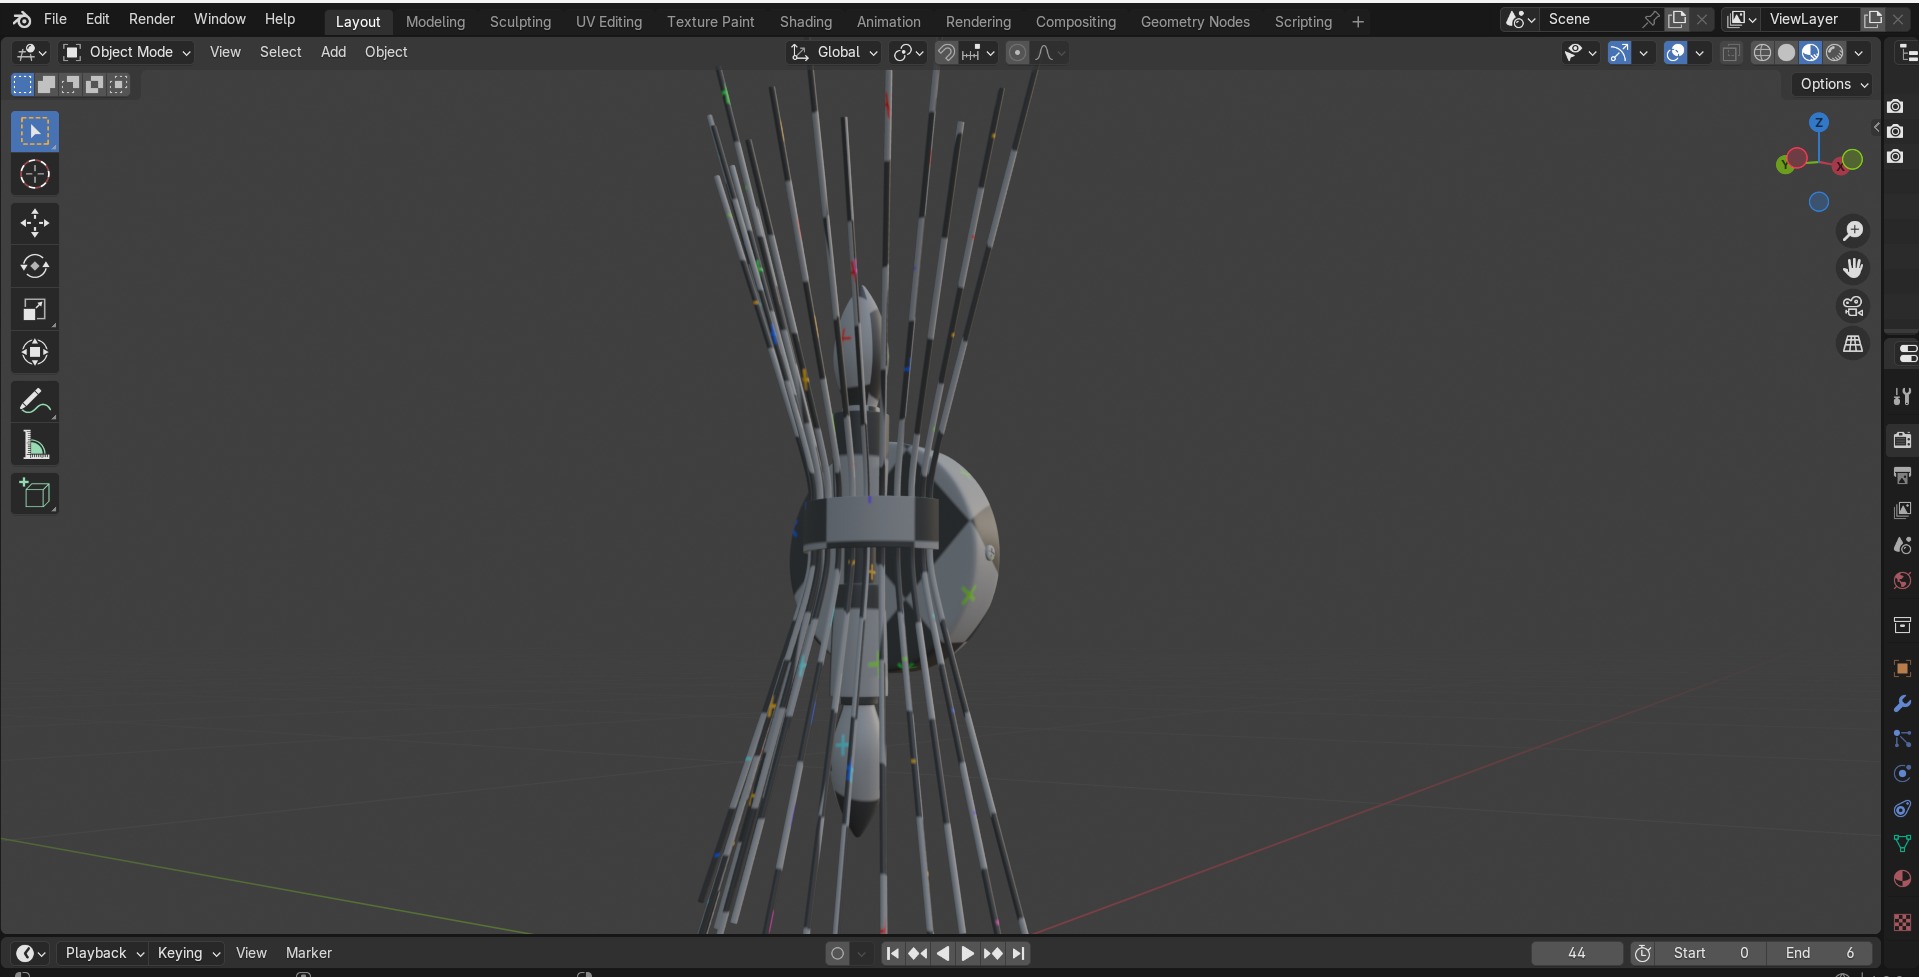The width and height of the screenshot is (1919, 977).
Task: Open the Edit menu
Action: click(x=98, y=19)
